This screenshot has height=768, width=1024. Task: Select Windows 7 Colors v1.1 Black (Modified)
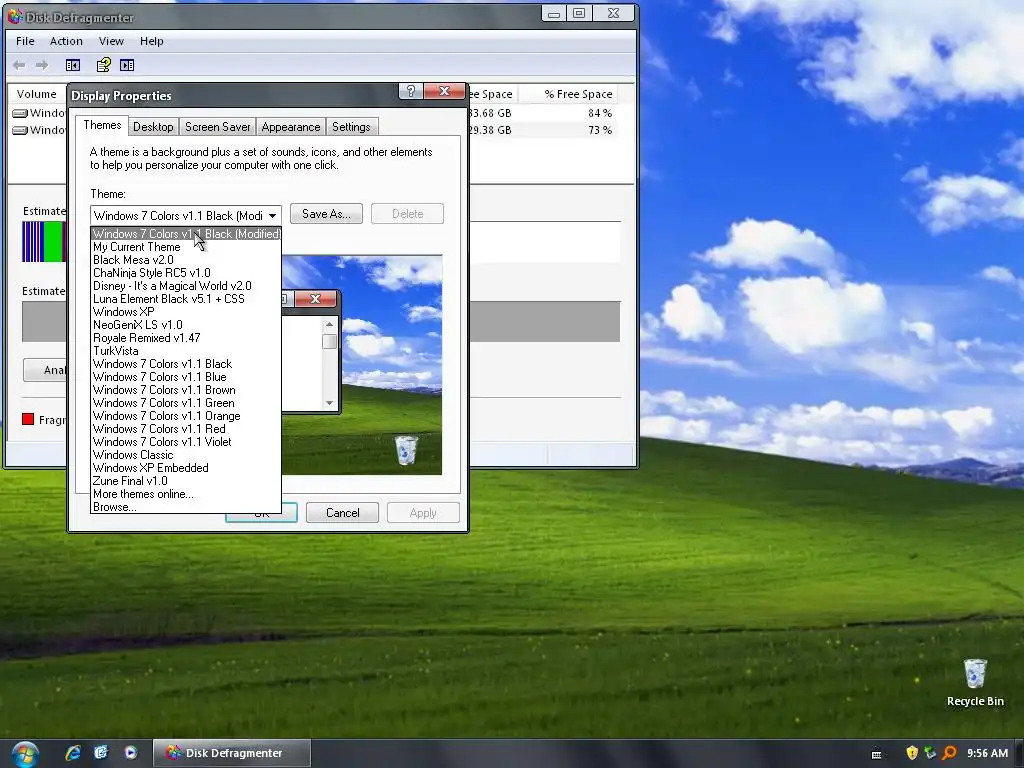[x=185, y=234]
